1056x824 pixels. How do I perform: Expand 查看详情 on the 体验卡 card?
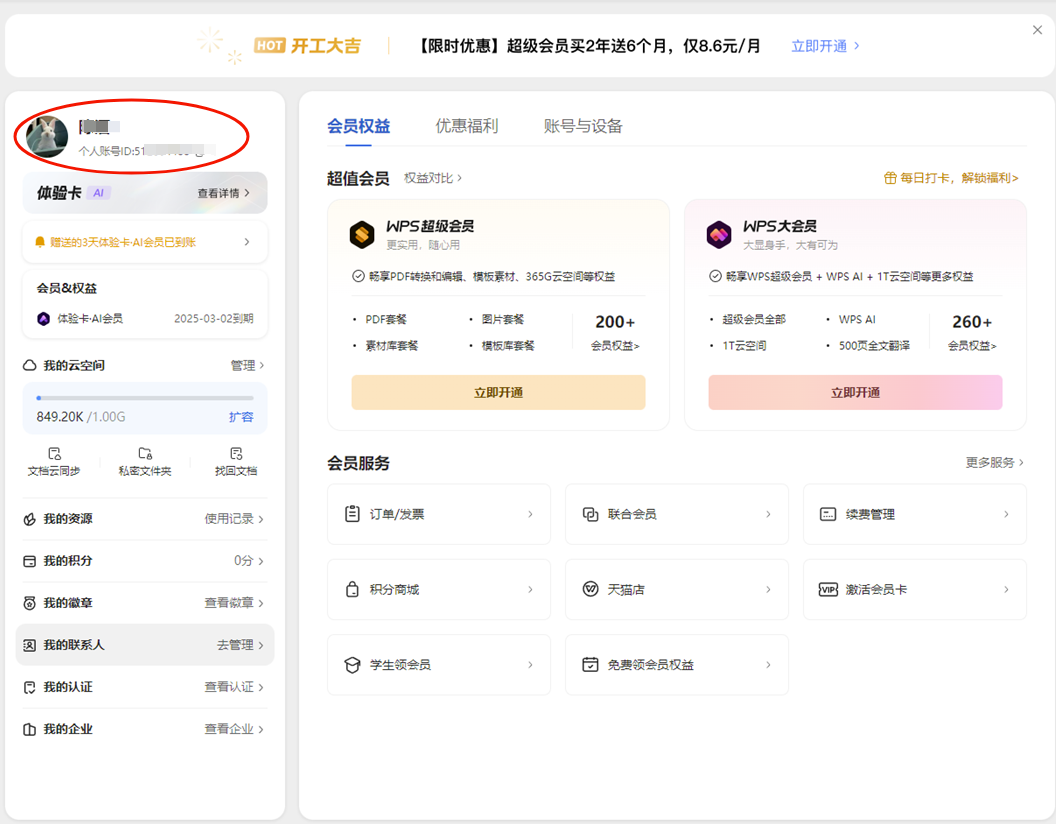tap(224, 193)
